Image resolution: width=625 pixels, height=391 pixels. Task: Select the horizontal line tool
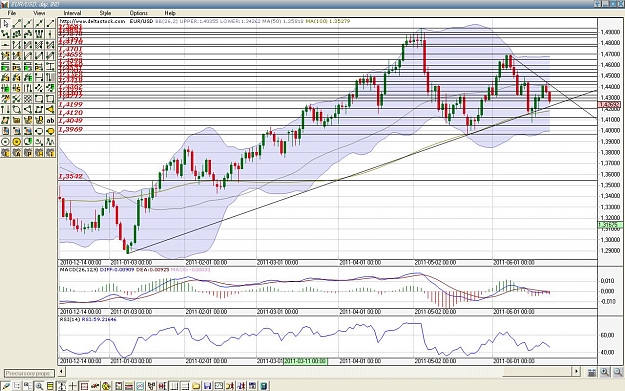[5, 45]
